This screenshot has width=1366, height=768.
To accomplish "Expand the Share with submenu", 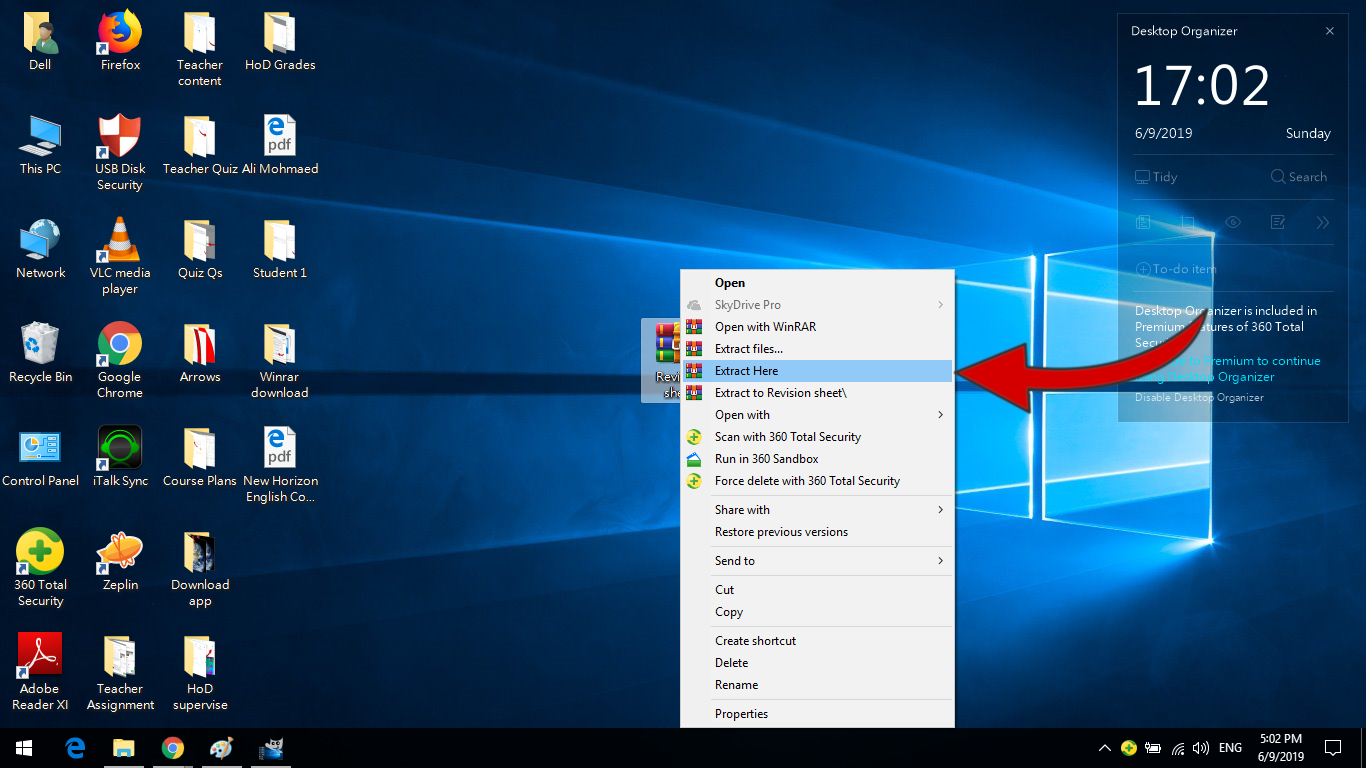I will tap(817, 510).
